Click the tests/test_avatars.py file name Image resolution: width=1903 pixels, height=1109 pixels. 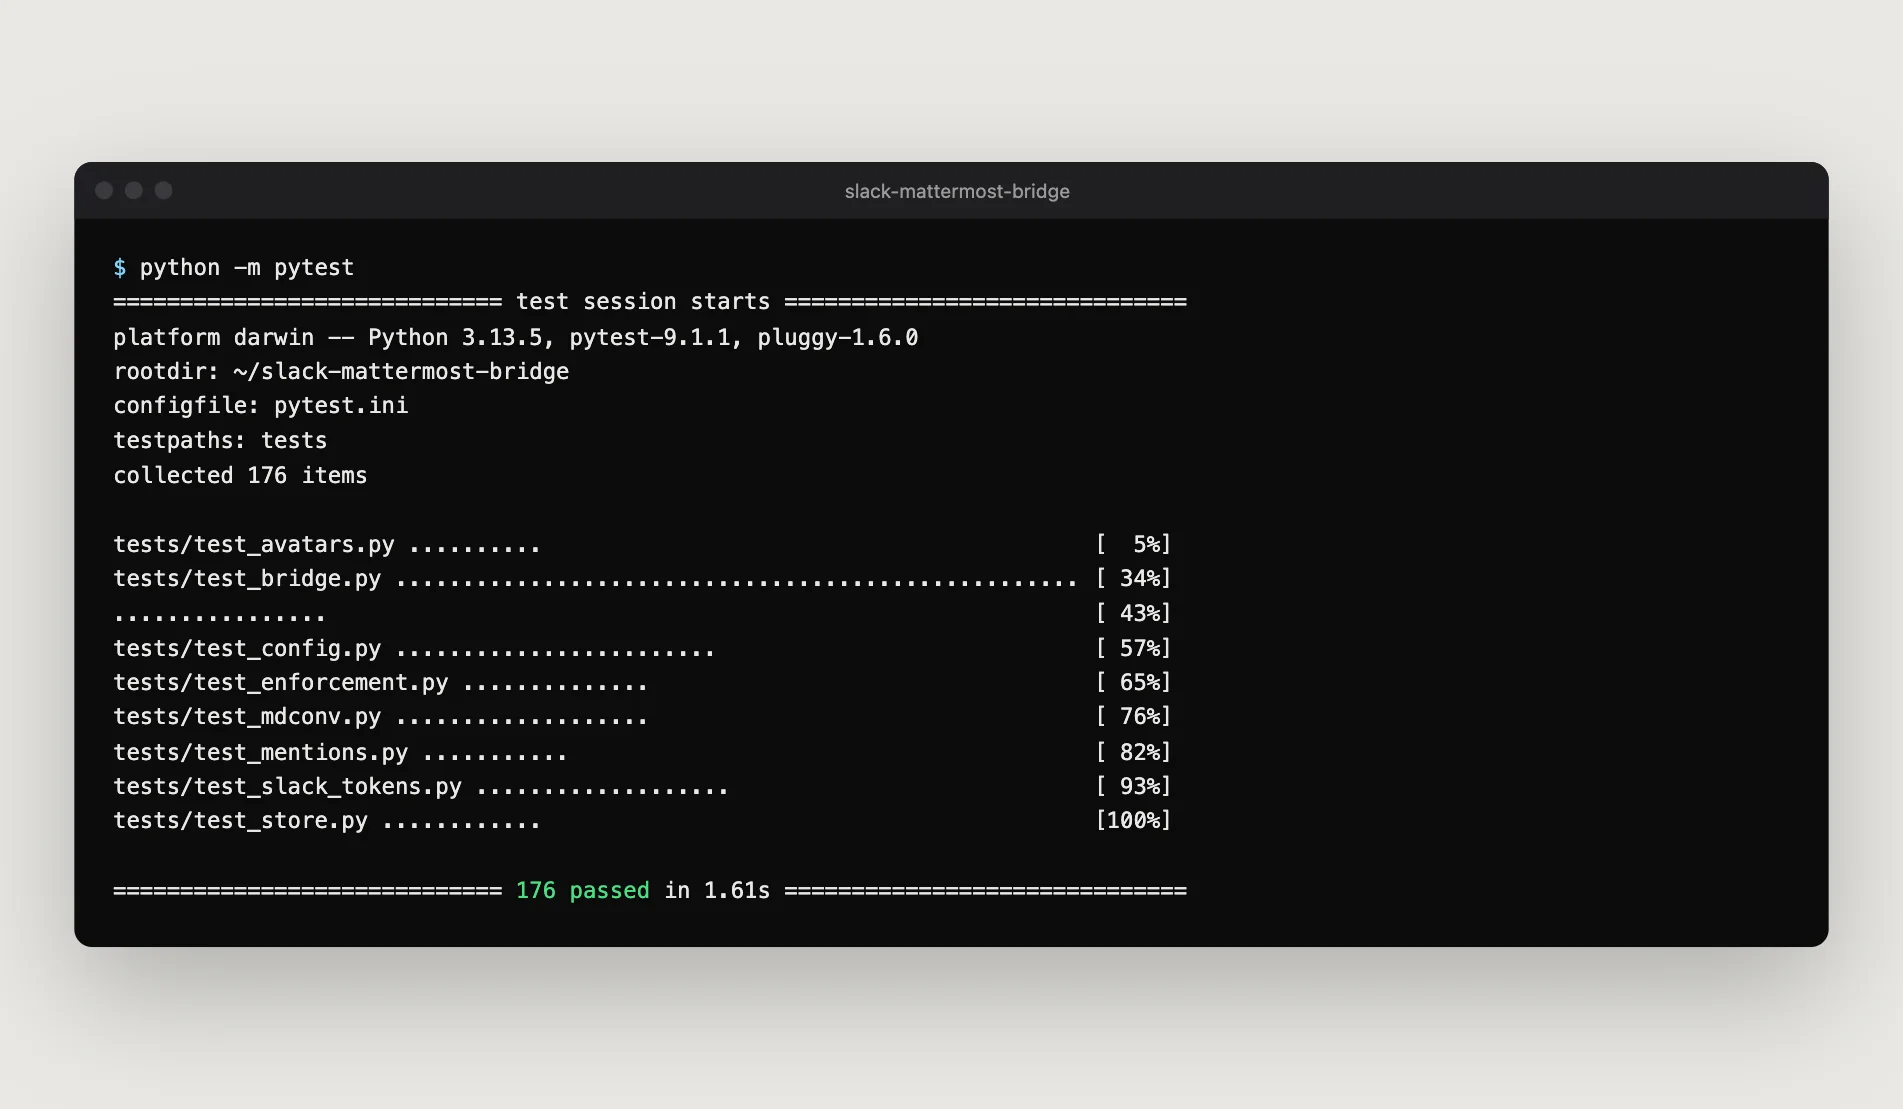[254, 544]
